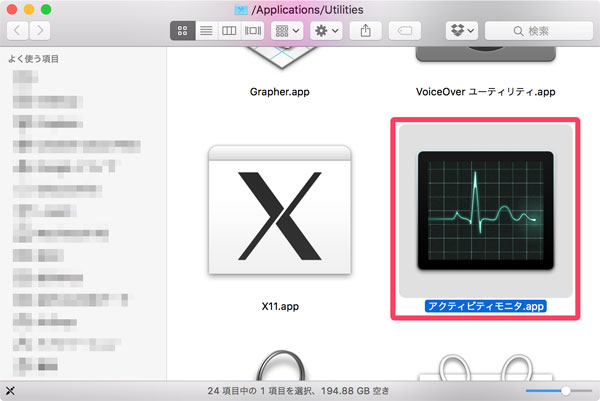This screenshot has width=600, height=401.
Task: Select the Activity Monitor heartbeat icon
Action: tap(486, 210)
